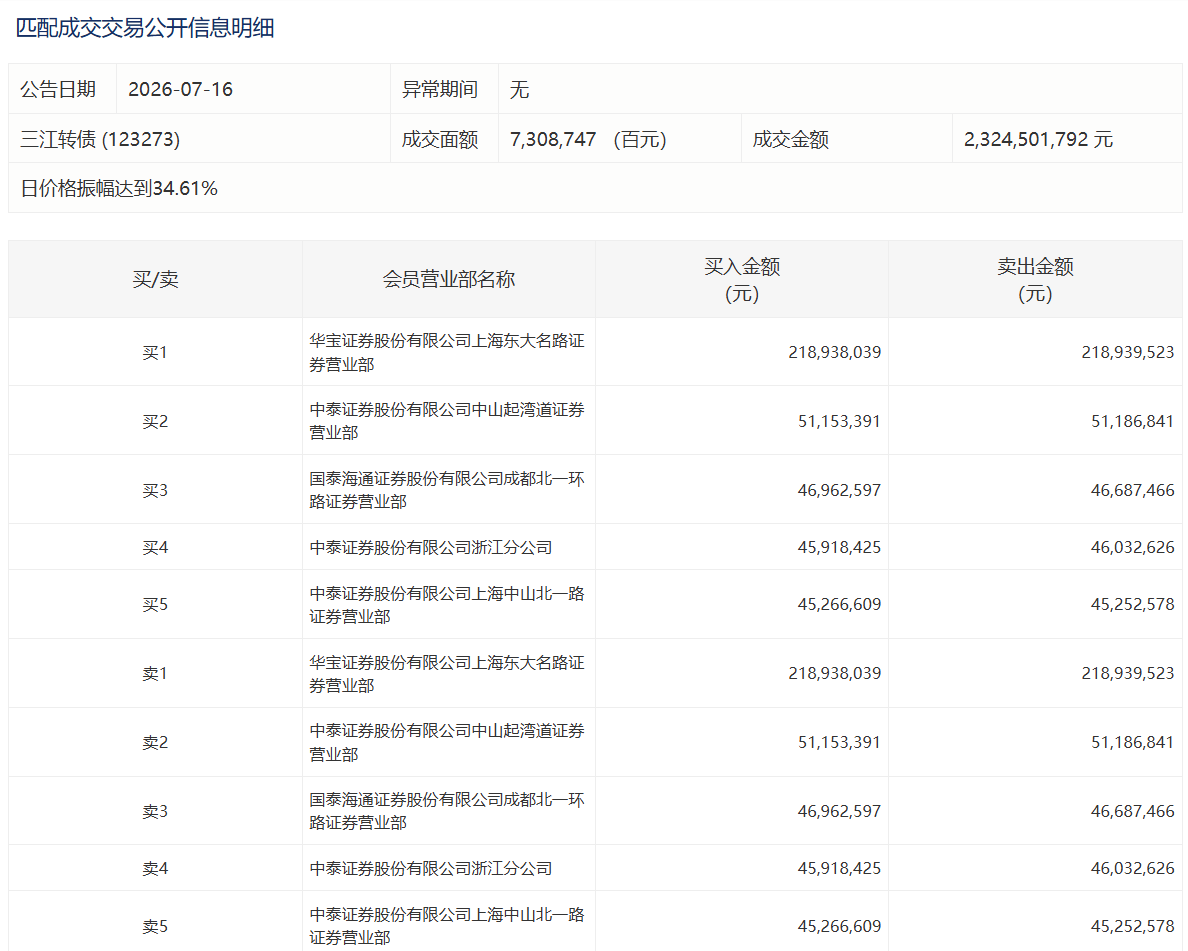The width and height of the screenshot is (1188, 951).
Task: Click 中泰证券 上海中山北一路 branch in 卖5 row
Action: 447,926
